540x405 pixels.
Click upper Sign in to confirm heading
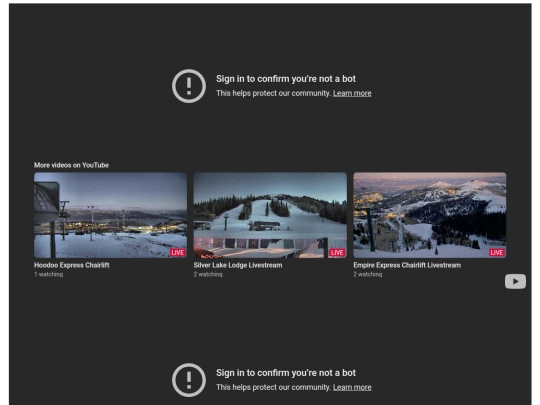tap(286, 79)
